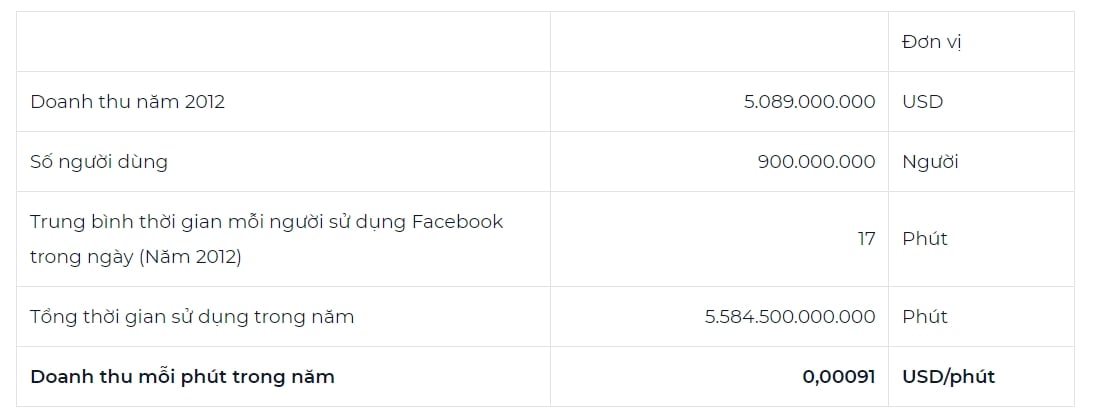This screenshot has height=418, width=1093.
Task: Select the "Trung bình thời gian" label text
Action: (266, 239)
